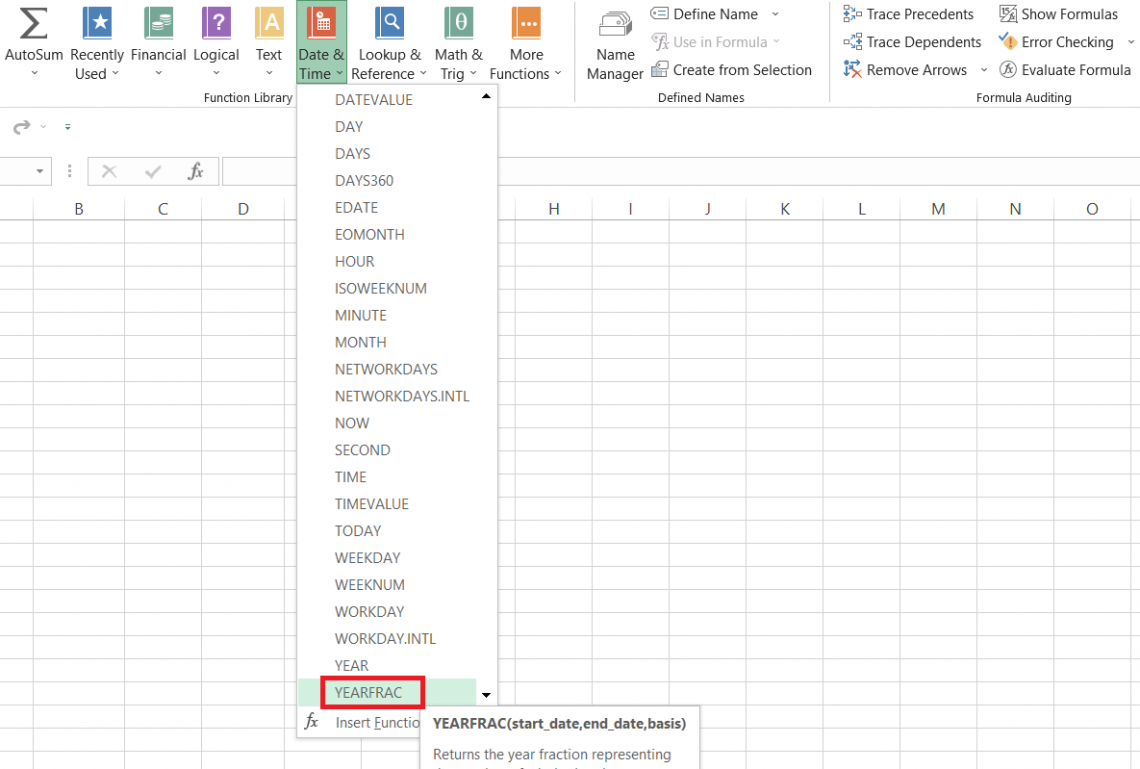
Task: Open the Name Box dropdown arrow
Action: pyautogui.click(x=40, y=172)
